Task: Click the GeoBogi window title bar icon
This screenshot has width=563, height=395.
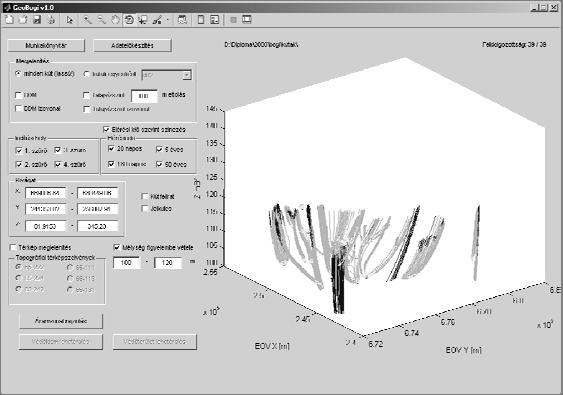Action: (7, 8)
